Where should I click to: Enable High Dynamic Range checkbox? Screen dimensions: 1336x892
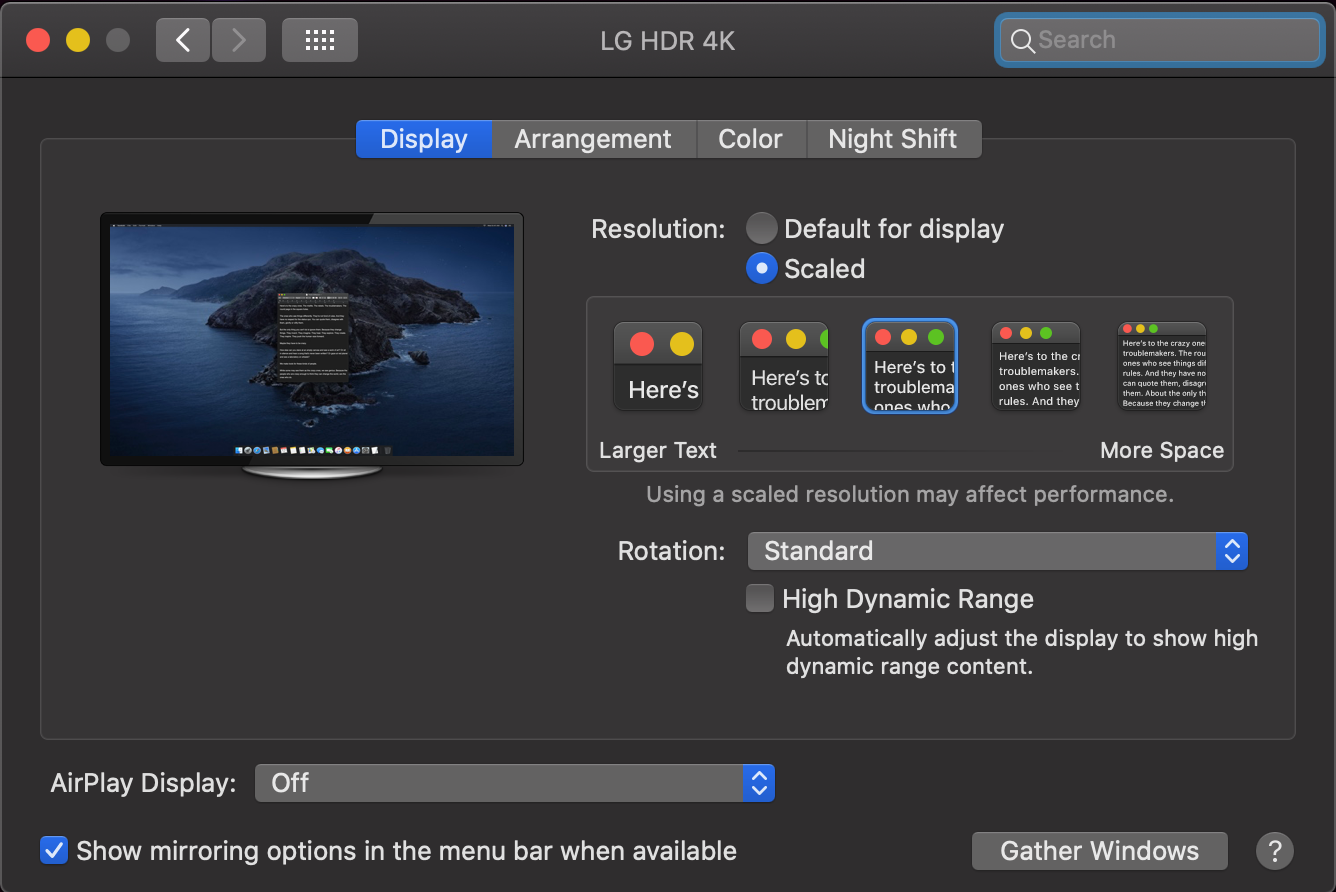760,599
